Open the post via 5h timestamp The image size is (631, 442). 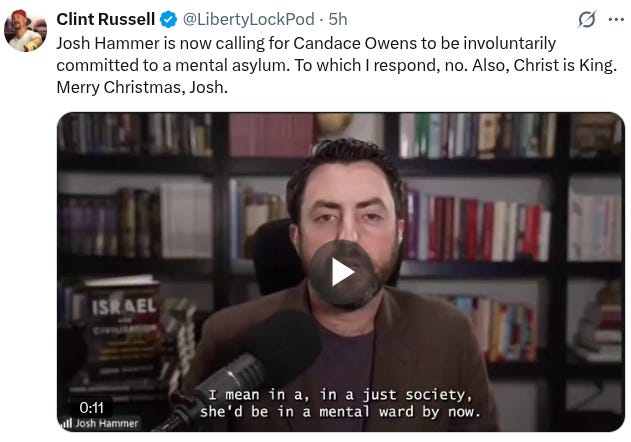[338, 19]
